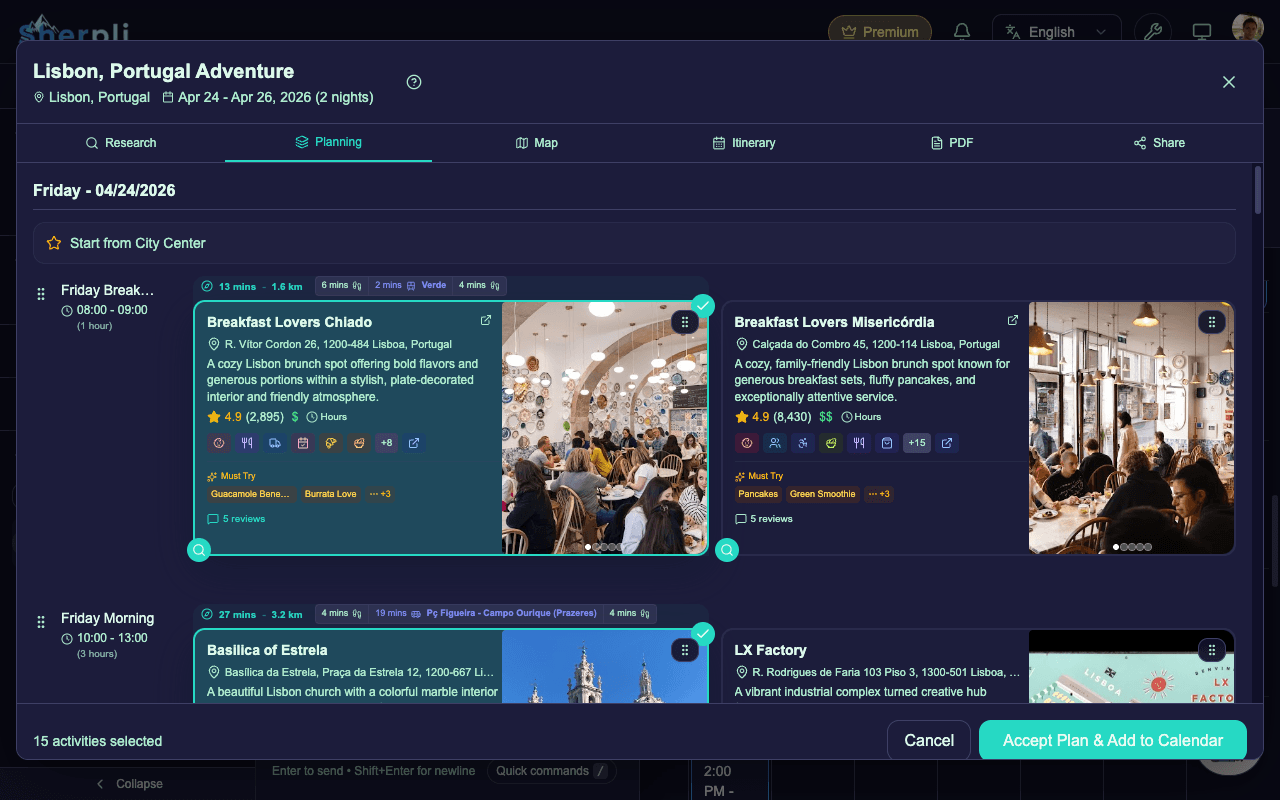Click magnifier search icon below Chiado card

199,550
